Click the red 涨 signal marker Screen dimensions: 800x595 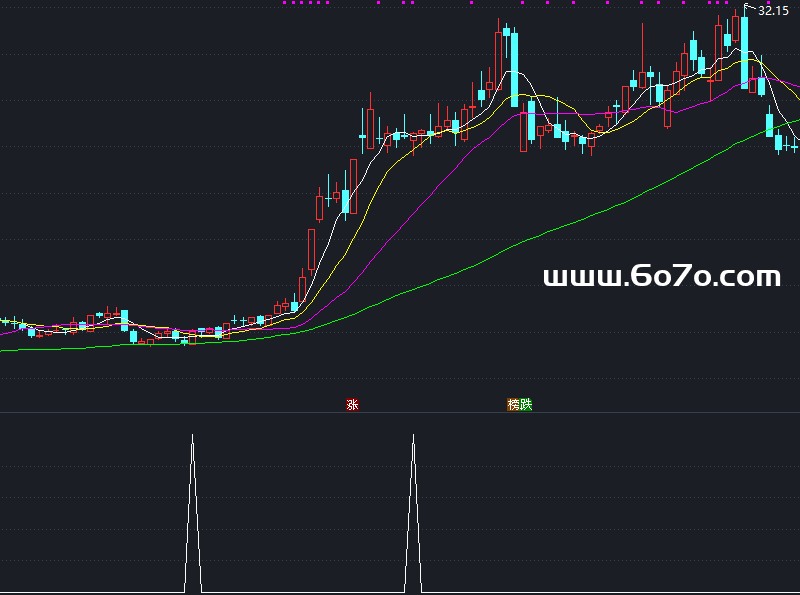352,405
